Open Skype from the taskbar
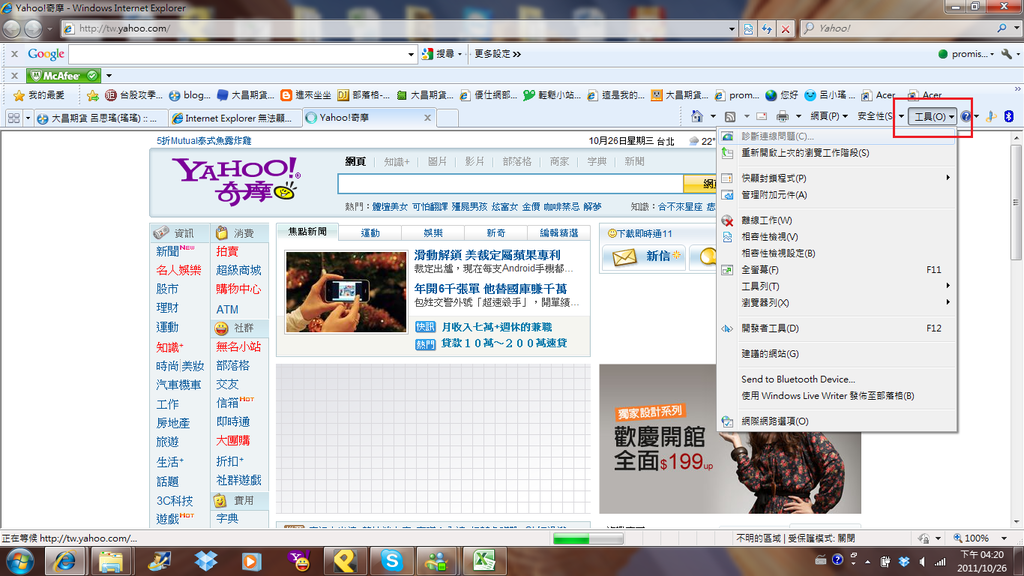Image resolution: width=1024 pixels, height=576 pixels. (x=392, y=561)
